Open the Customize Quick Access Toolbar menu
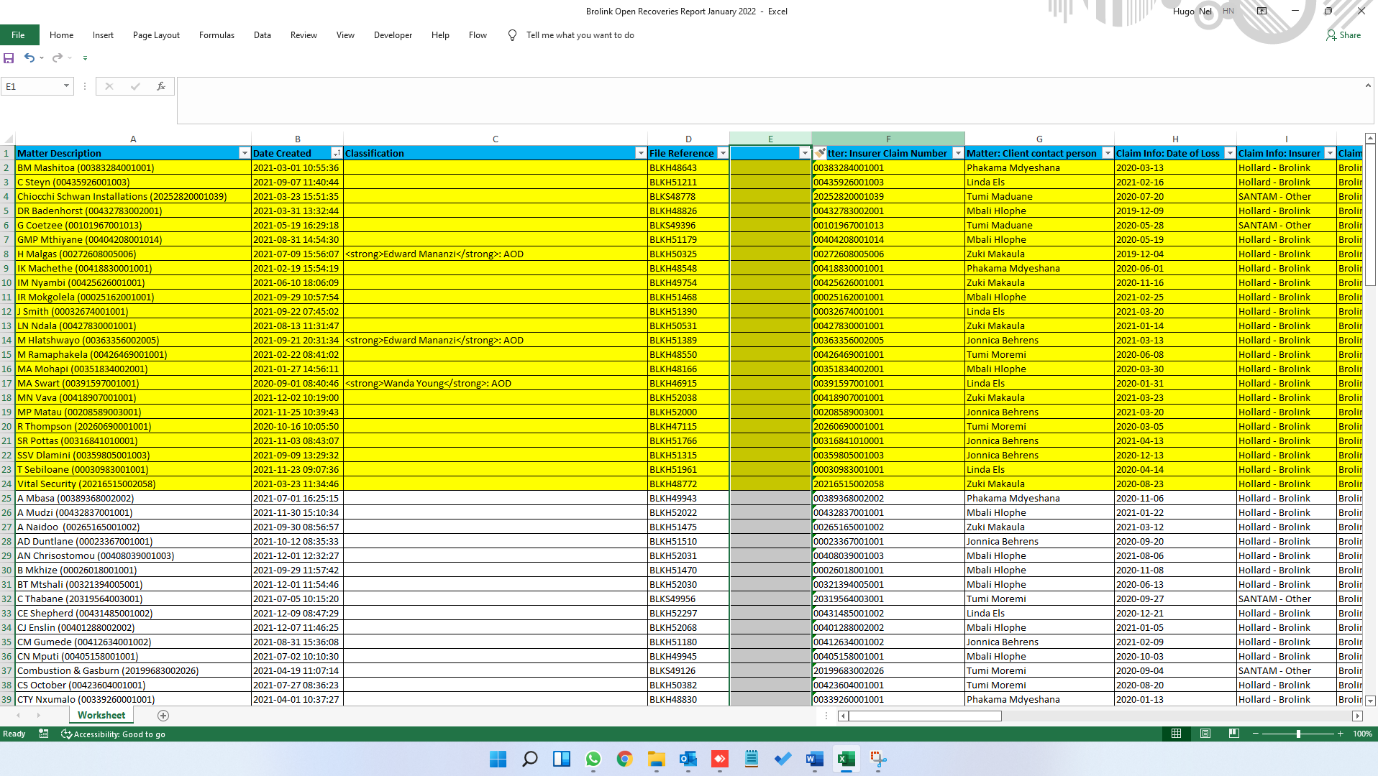Screen dimensions: 1378x776 [x=85, y=58]
